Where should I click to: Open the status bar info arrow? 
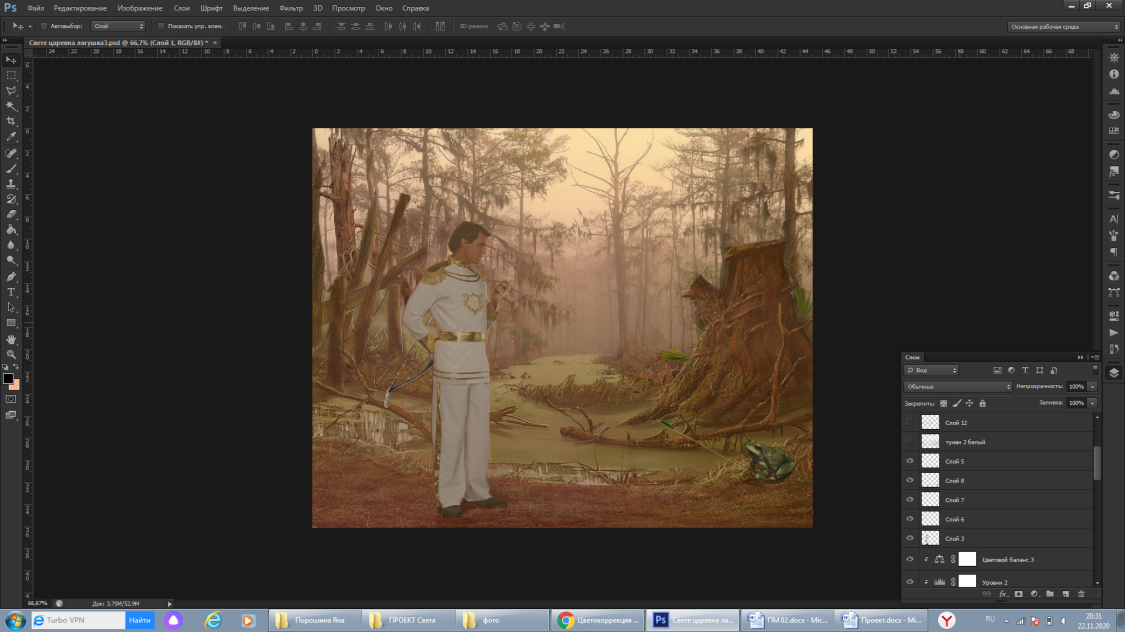click(169, 604)
